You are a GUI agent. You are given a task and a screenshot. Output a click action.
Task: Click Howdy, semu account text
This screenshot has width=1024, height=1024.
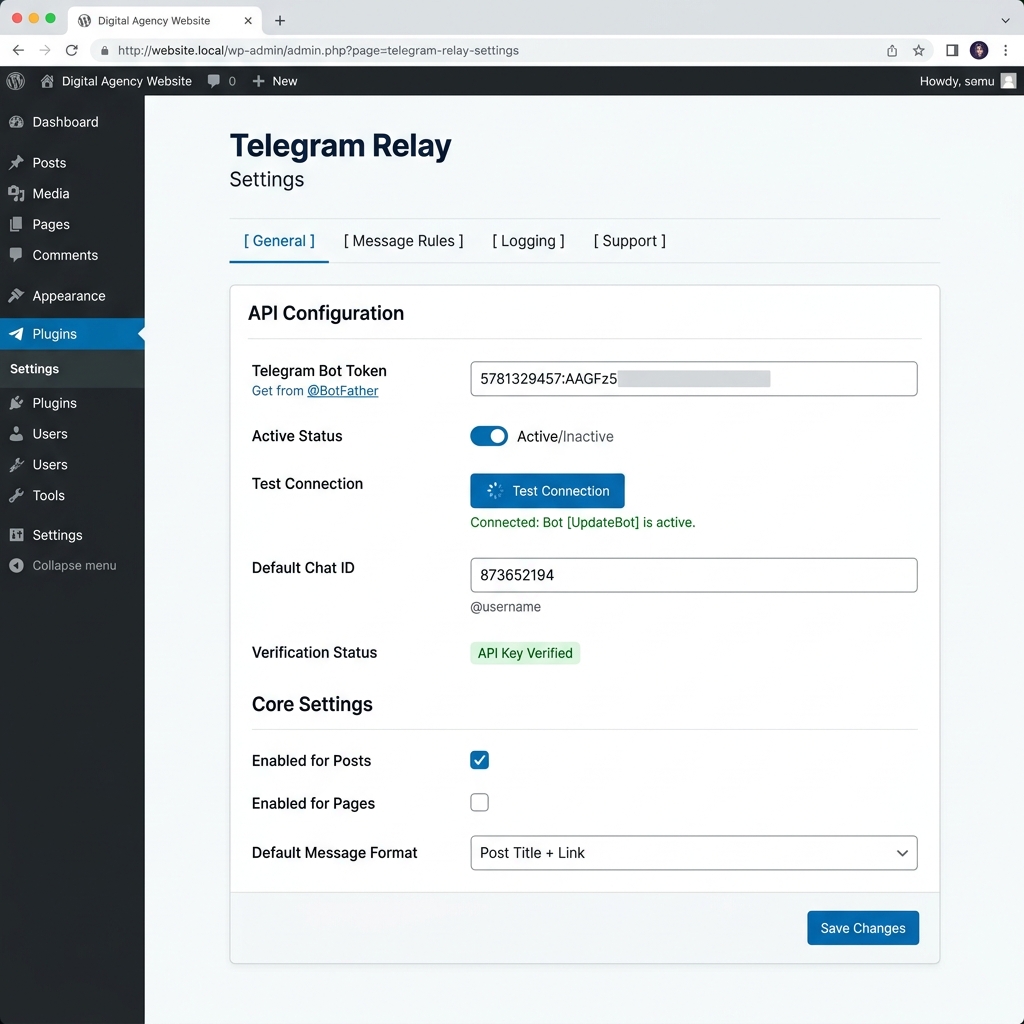(957, 81)
